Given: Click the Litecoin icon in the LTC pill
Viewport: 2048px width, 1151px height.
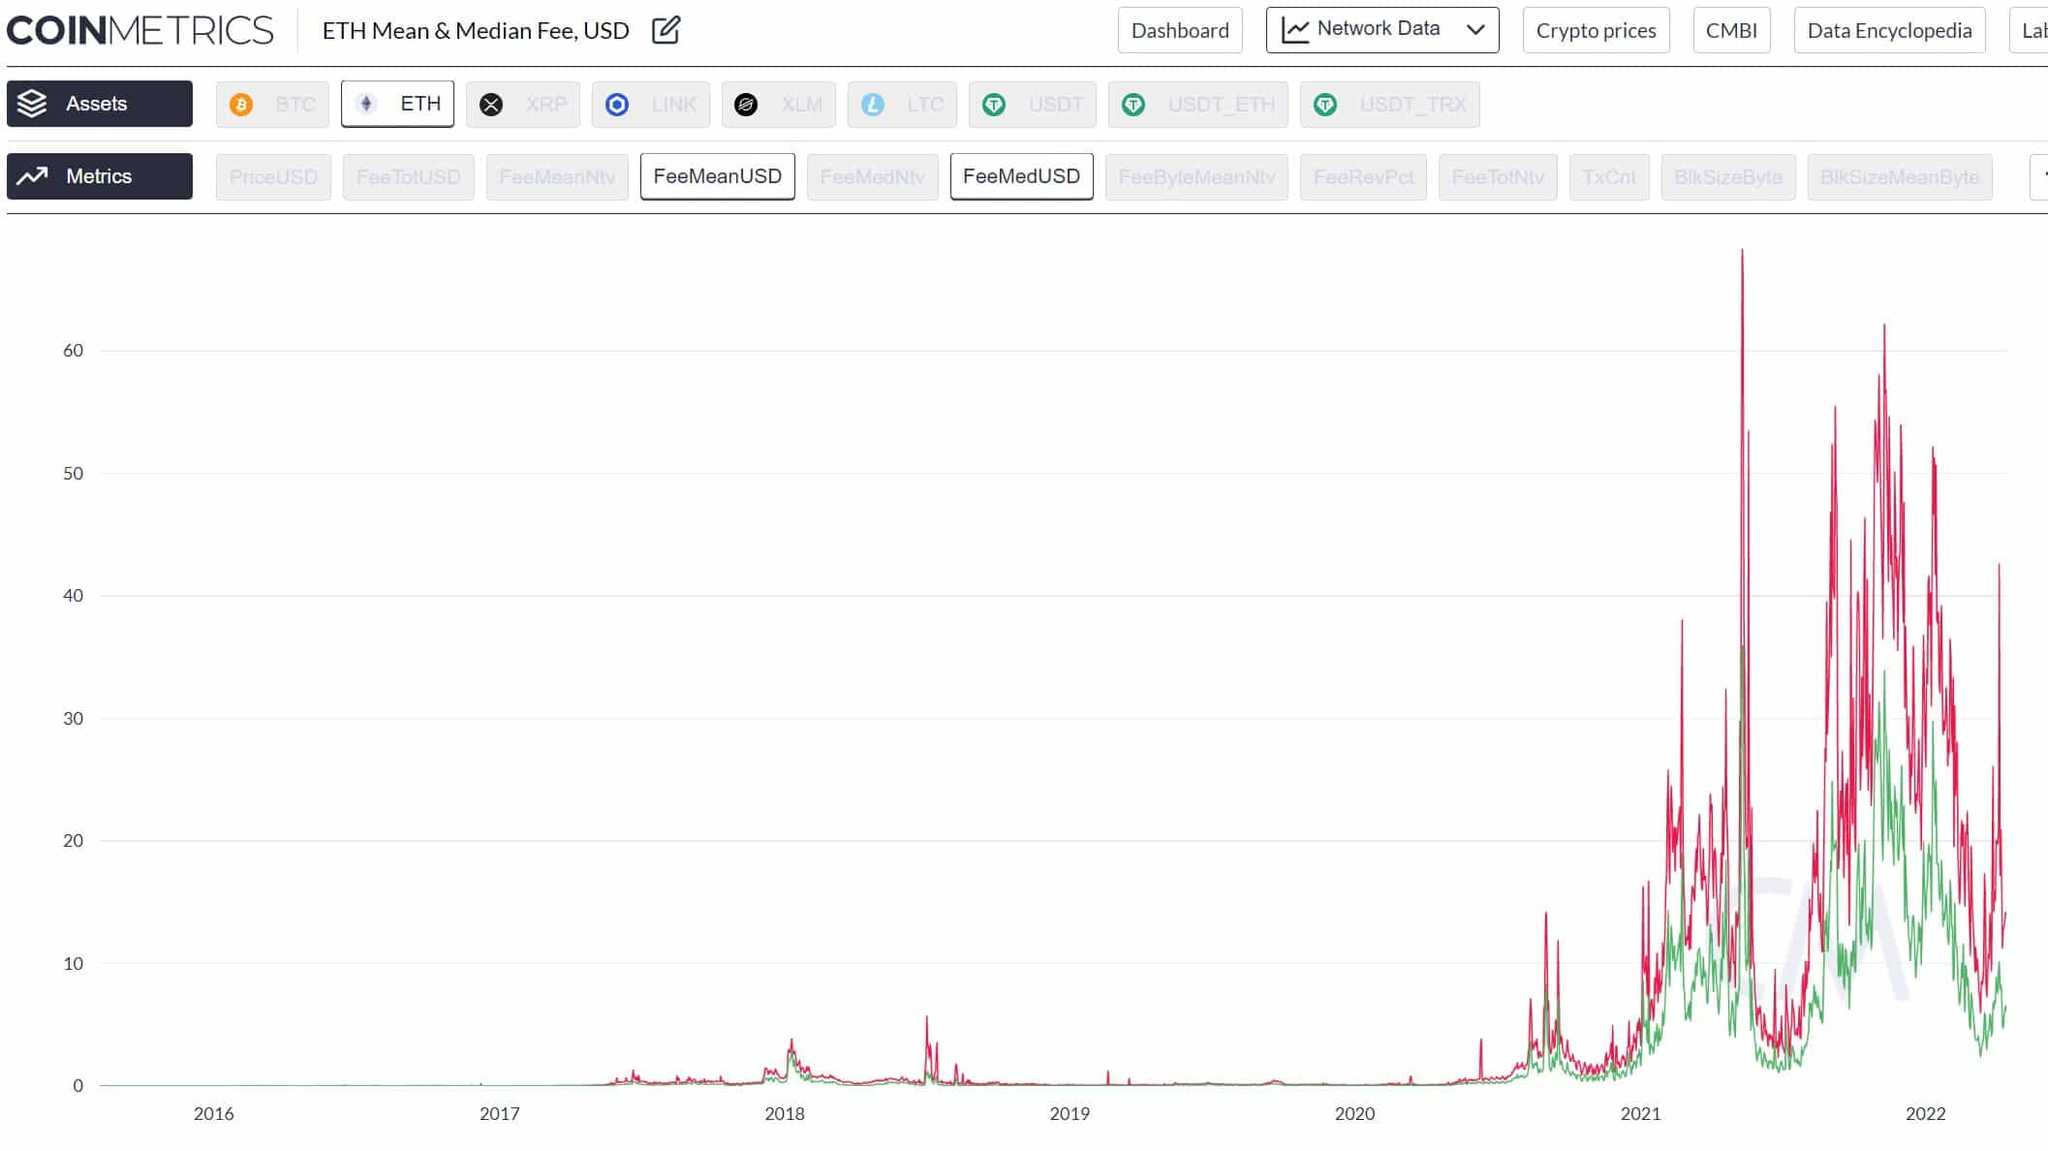Looking at the screenshot, I should (872, 104).
